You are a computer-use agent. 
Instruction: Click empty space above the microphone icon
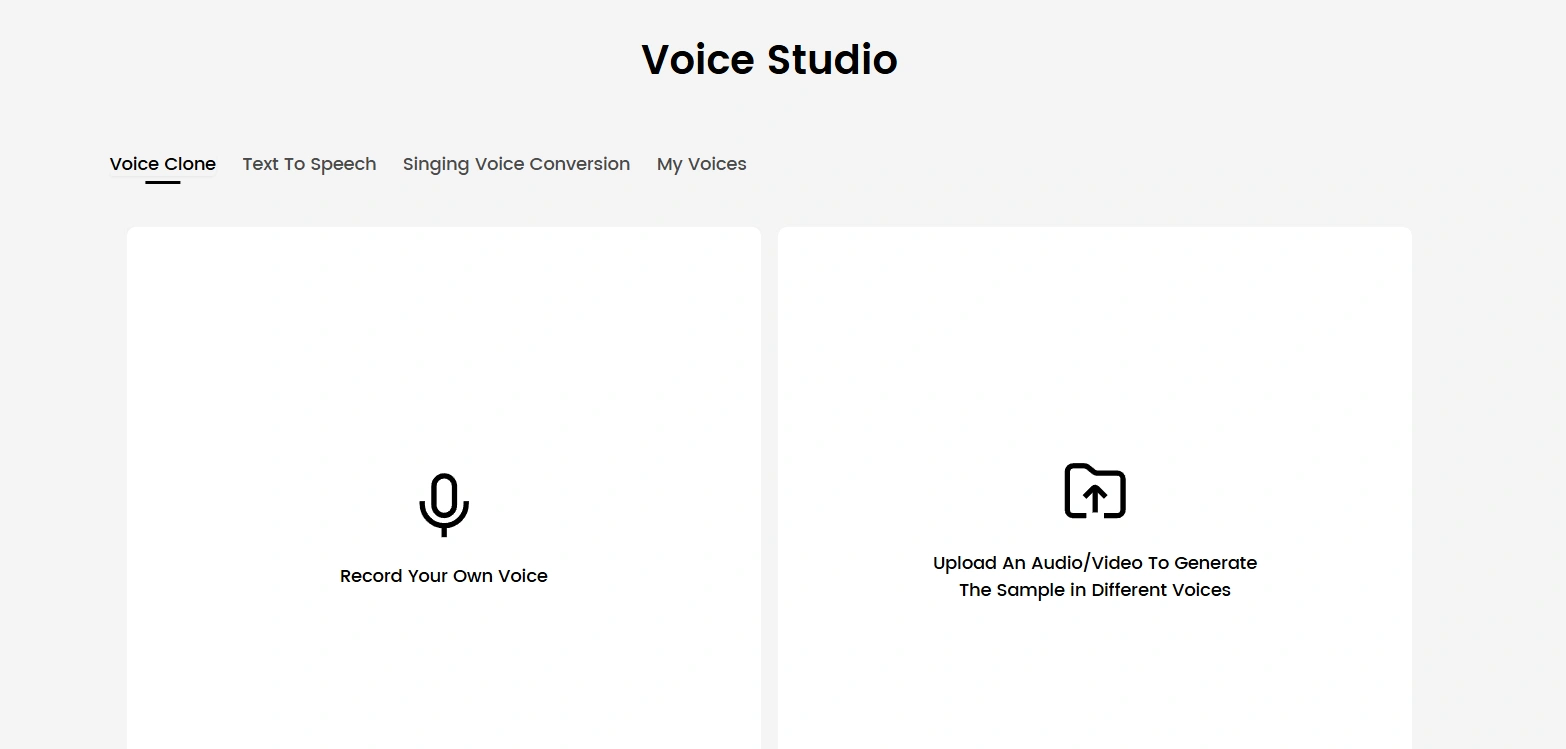pyautogui.click(x=444, y=350)
